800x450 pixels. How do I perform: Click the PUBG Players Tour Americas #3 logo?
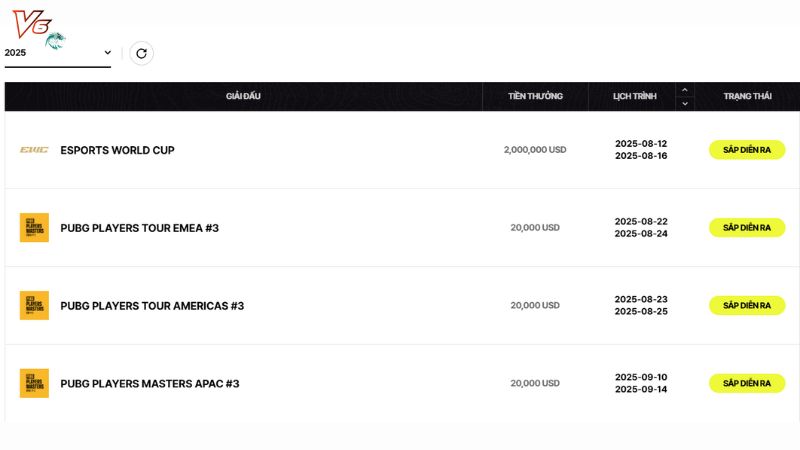coord(34,306)
